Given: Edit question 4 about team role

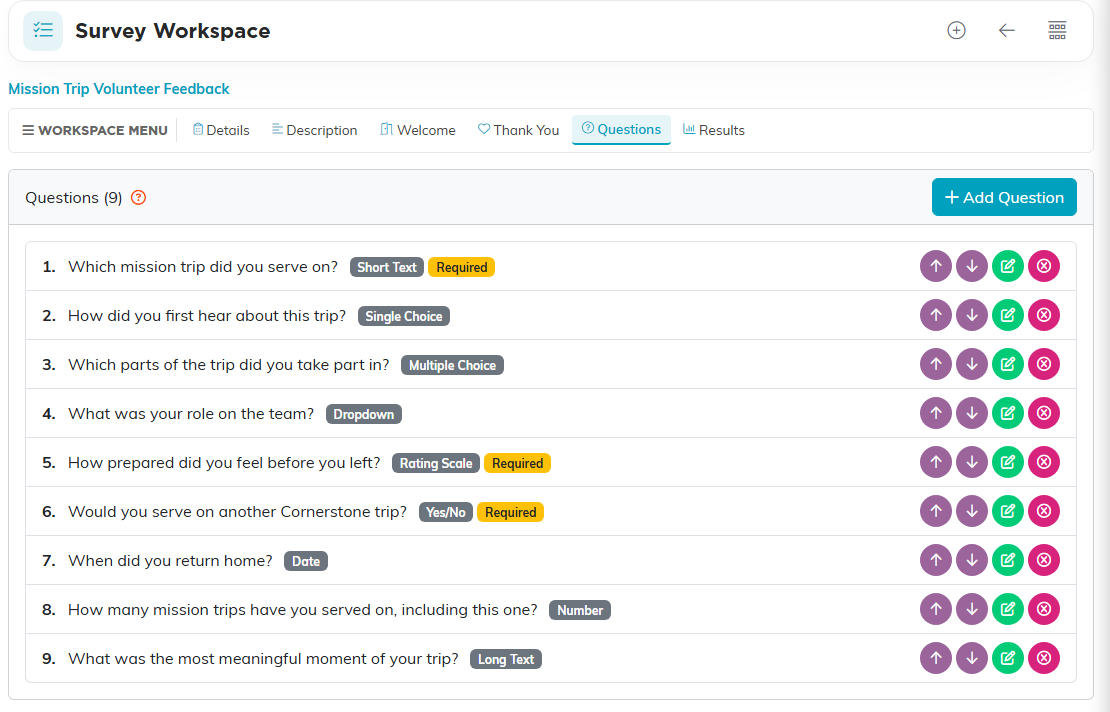Looking at the screenshot, I should click(x=1008, y=413).
